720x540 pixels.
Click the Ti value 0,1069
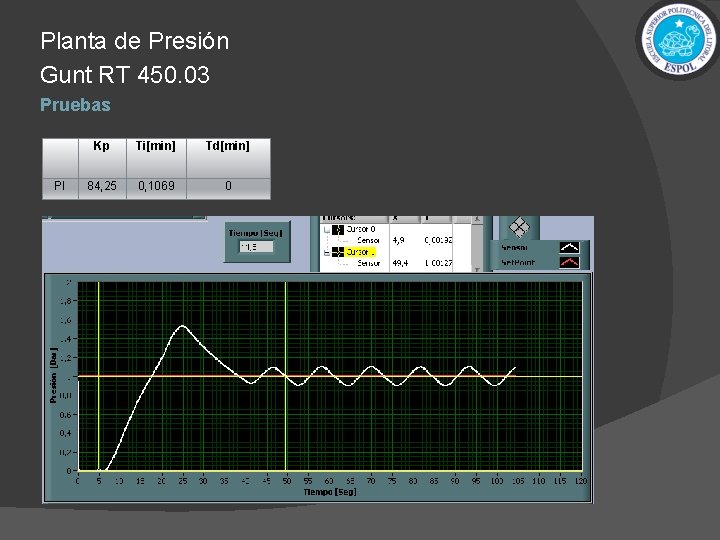click(156, 186)
